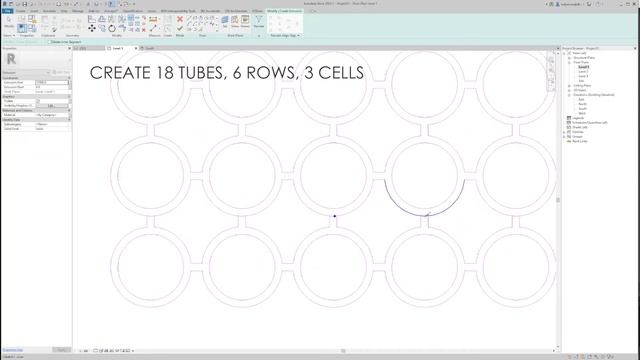Click the drawing area vertical scrollbar
Image resolution: width=640 pixels, height=360 pixels.
tap(558, 200)
